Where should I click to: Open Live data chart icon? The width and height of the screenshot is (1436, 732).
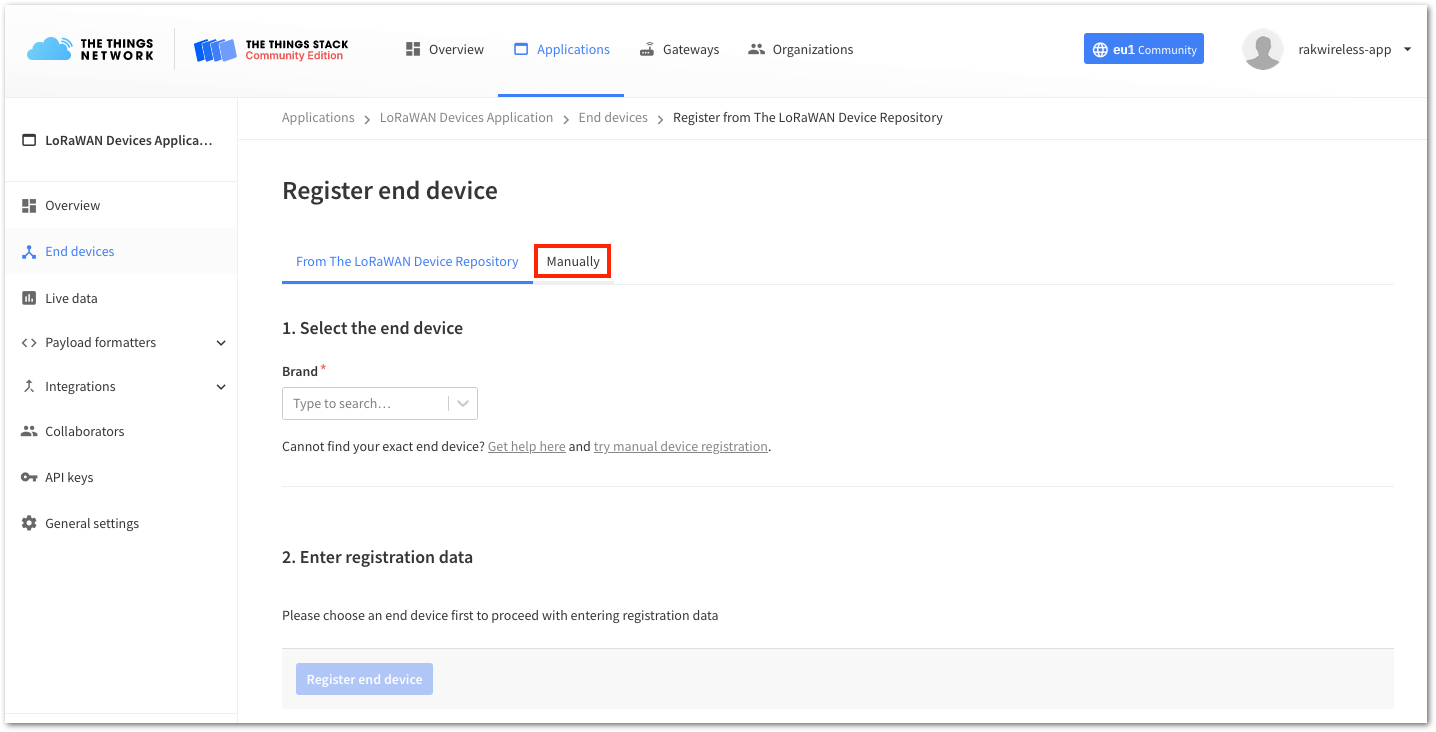pos(29,298)
